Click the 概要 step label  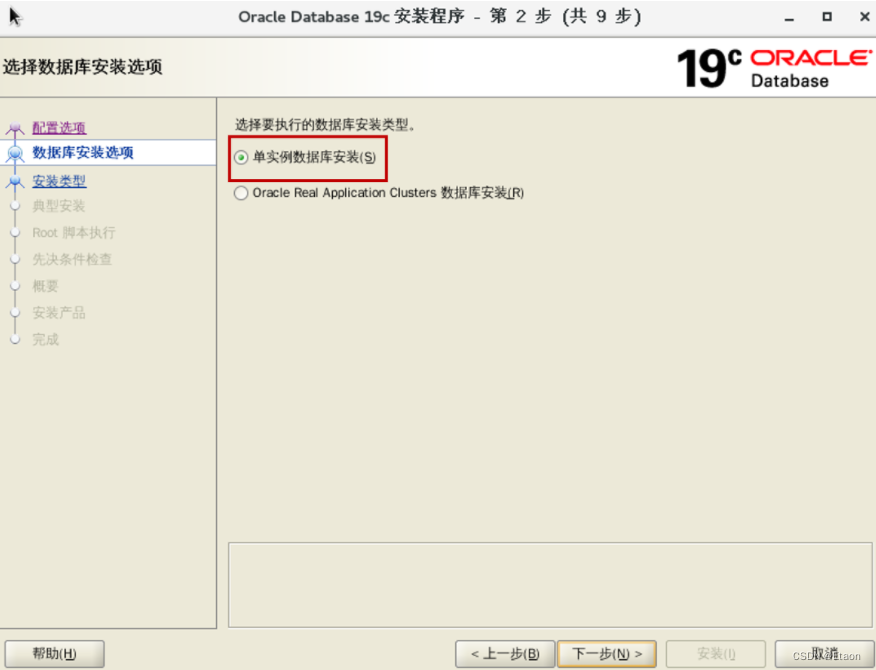click(45, 286)
